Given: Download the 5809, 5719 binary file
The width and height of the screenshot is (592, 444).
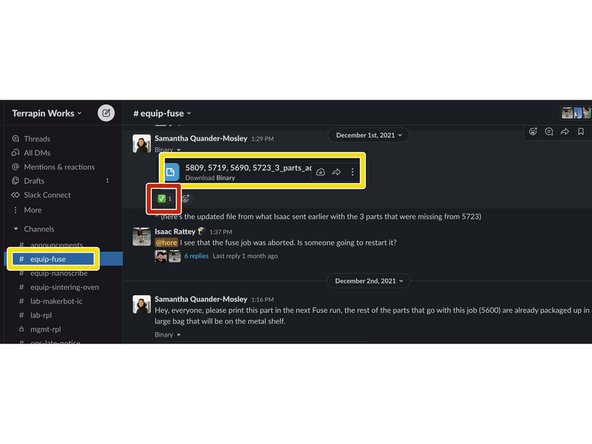Looking at the screenshot, I should coord(321,172).
